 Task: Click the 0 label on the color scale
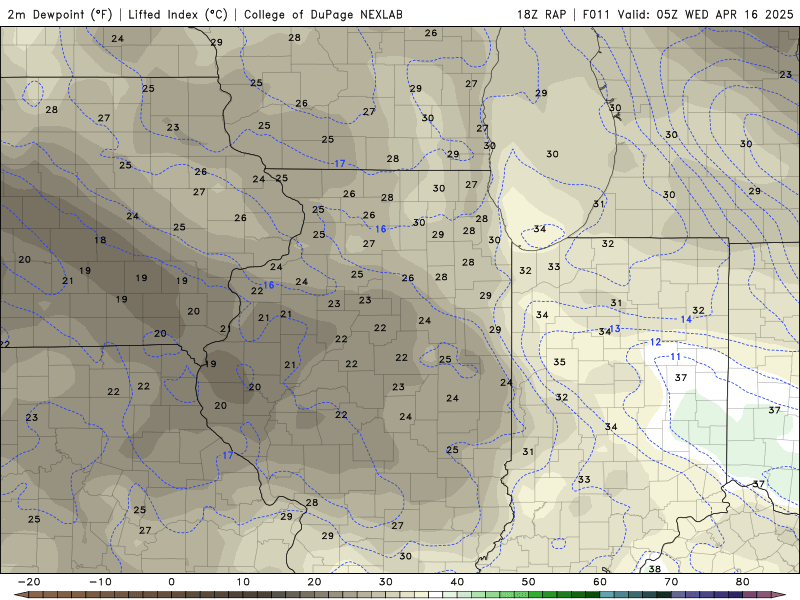click(x=171, y=582)
